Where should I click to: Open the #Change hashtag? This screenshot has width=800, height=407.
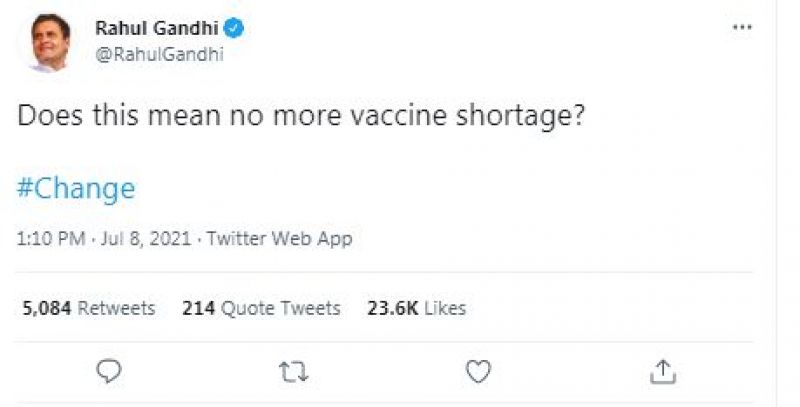(76, 188)
